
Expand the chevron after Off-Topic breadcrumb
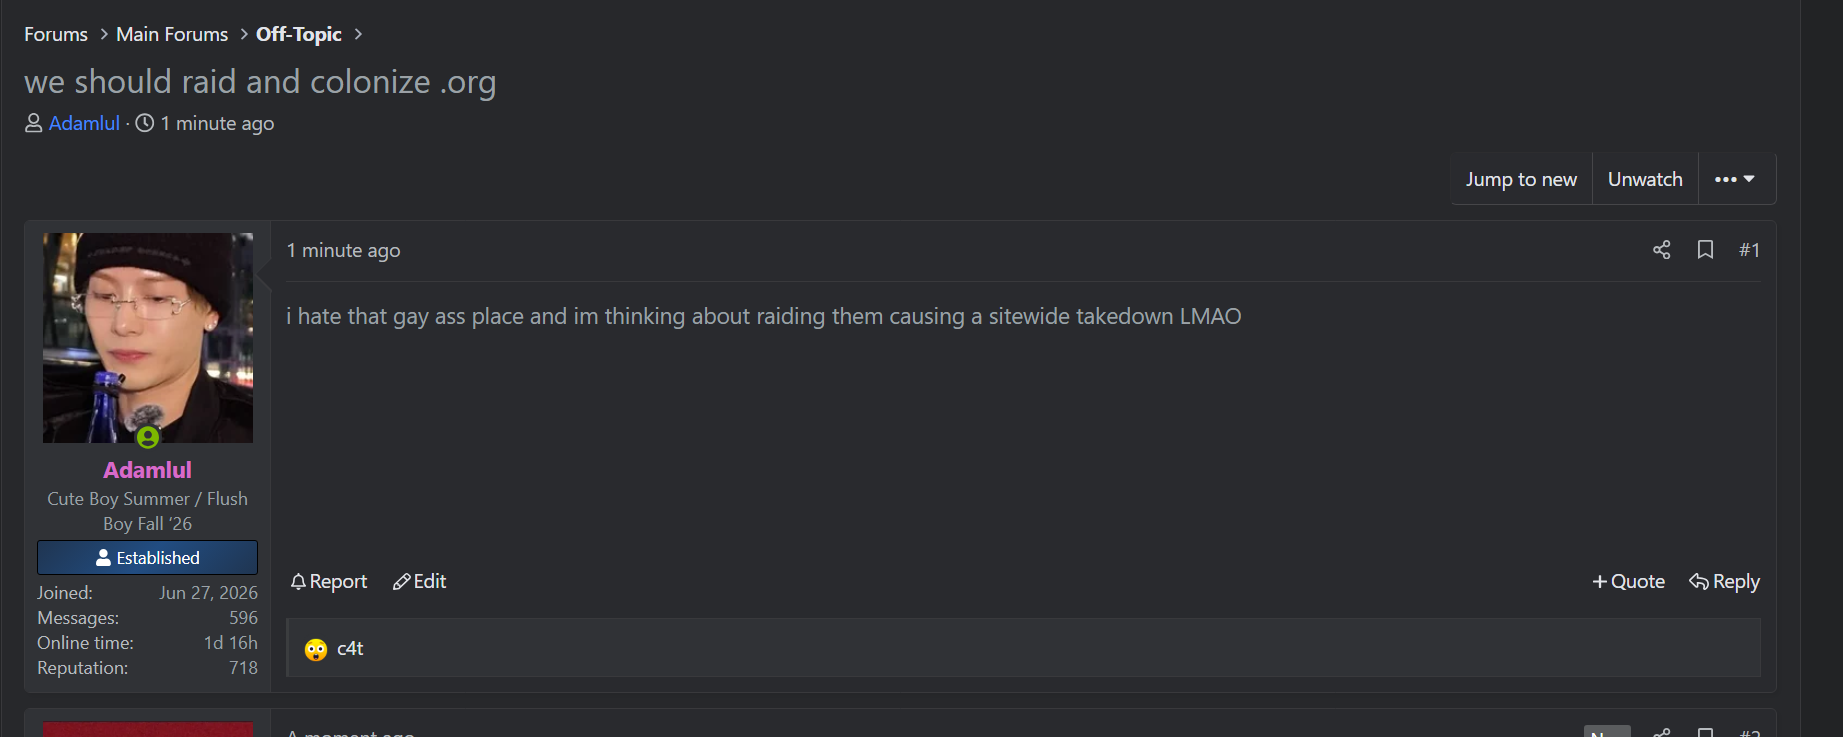coord(358,34)
